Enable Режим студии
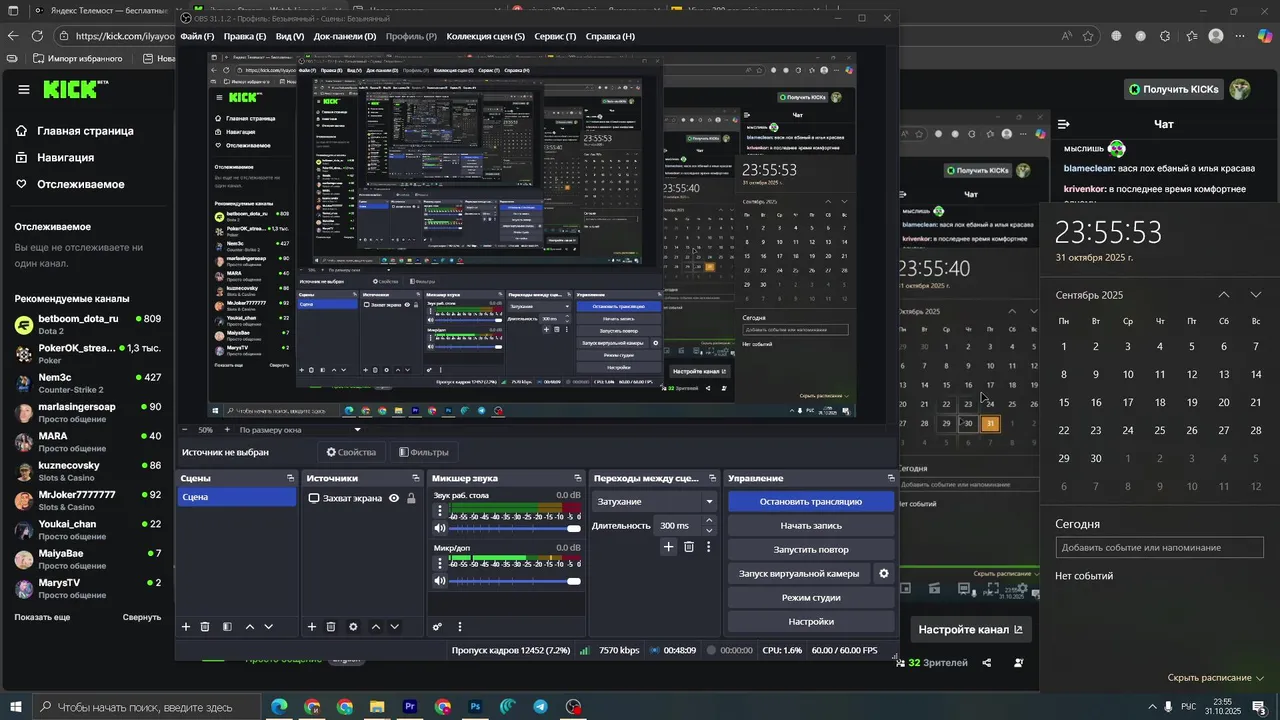Image resolution: width=1280 pixels, height=720 pixels. [x=811, y=598]
